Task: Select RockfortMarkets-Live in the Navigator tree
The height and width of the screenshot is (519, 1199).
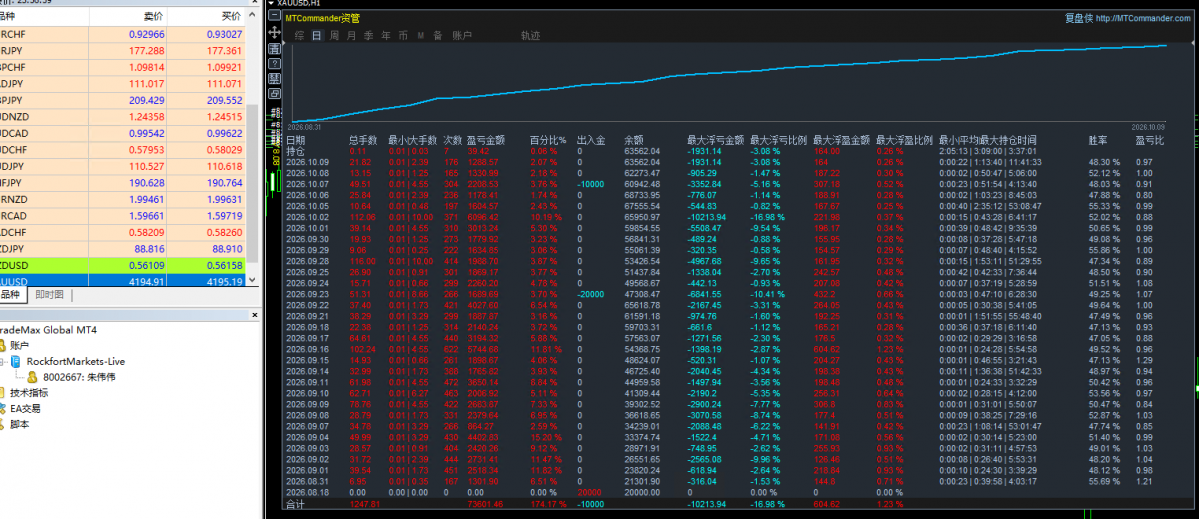Action: click(76, 362)
